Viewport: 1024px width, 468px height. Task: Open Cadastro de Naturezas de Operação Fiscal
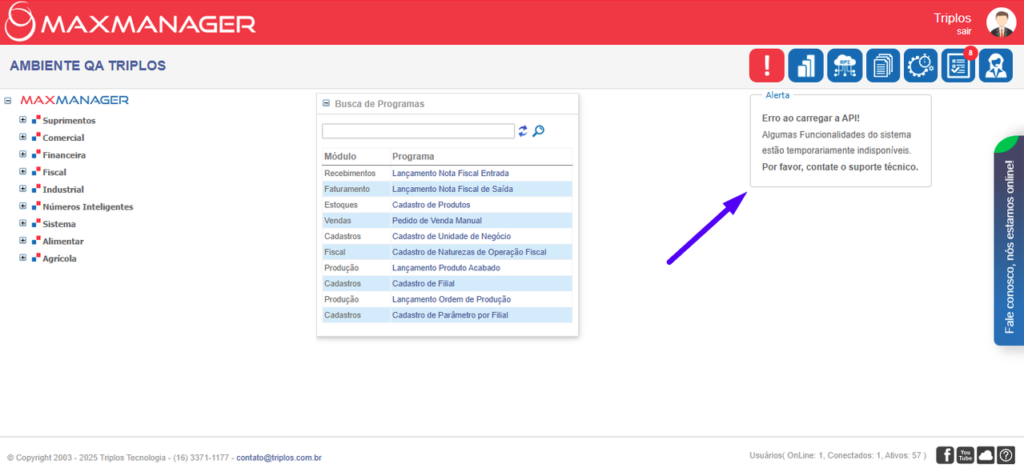(469, 251)
